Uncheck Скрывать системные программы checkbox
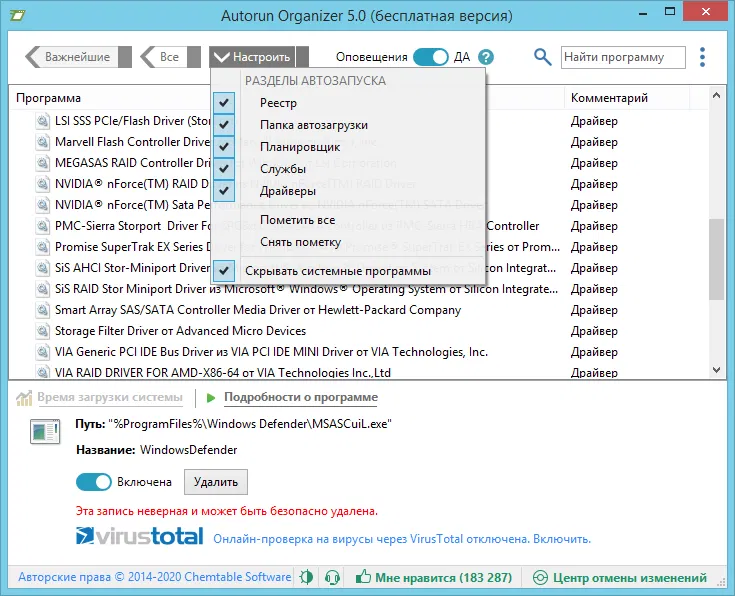The image size is (735, 596). pos(224,271)
